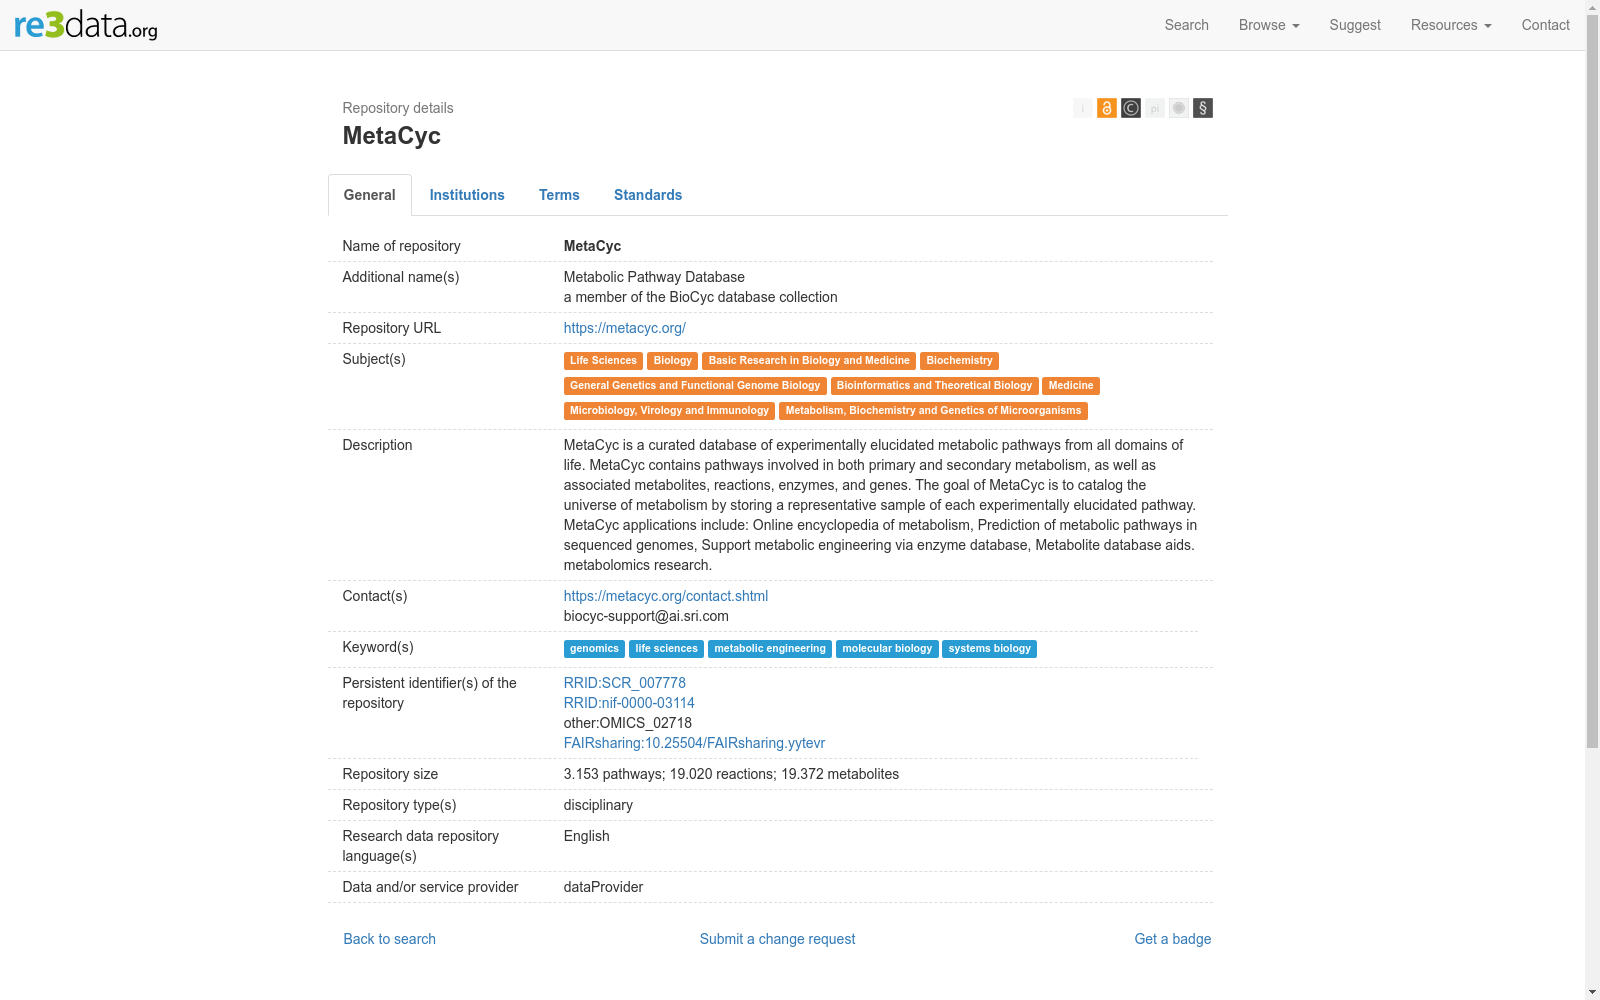Click Basic Research in Biology and Medicine tag
This screenshot has height=1000, width=1600.
(x=809, y=361)
